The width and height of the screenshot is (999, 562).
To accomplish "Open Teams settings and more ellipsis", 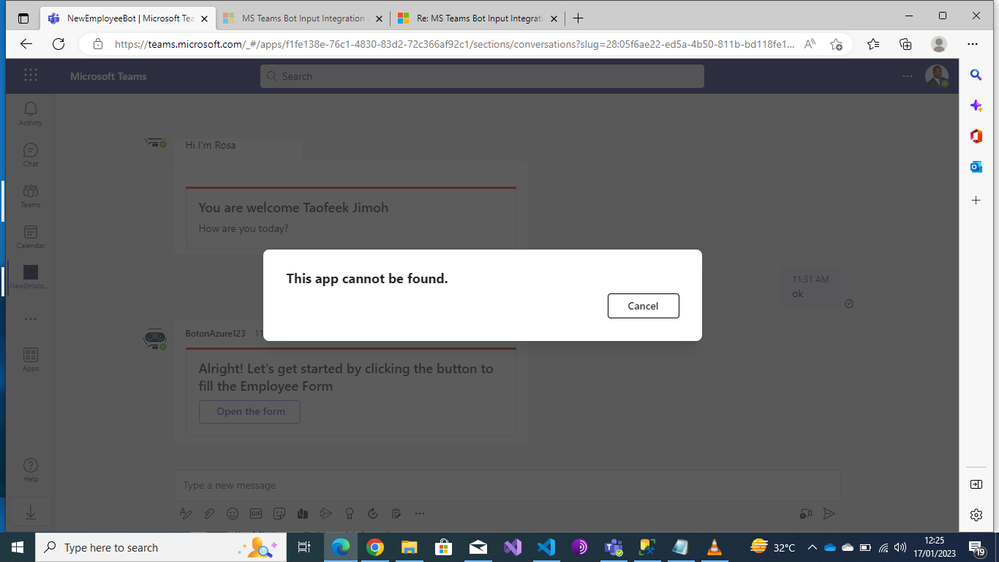I will click(907, 76).
